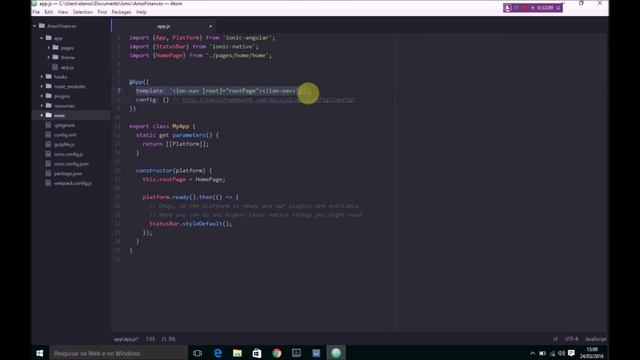Click the project root folder icon
640x360 pixels.
click(42, 26)
